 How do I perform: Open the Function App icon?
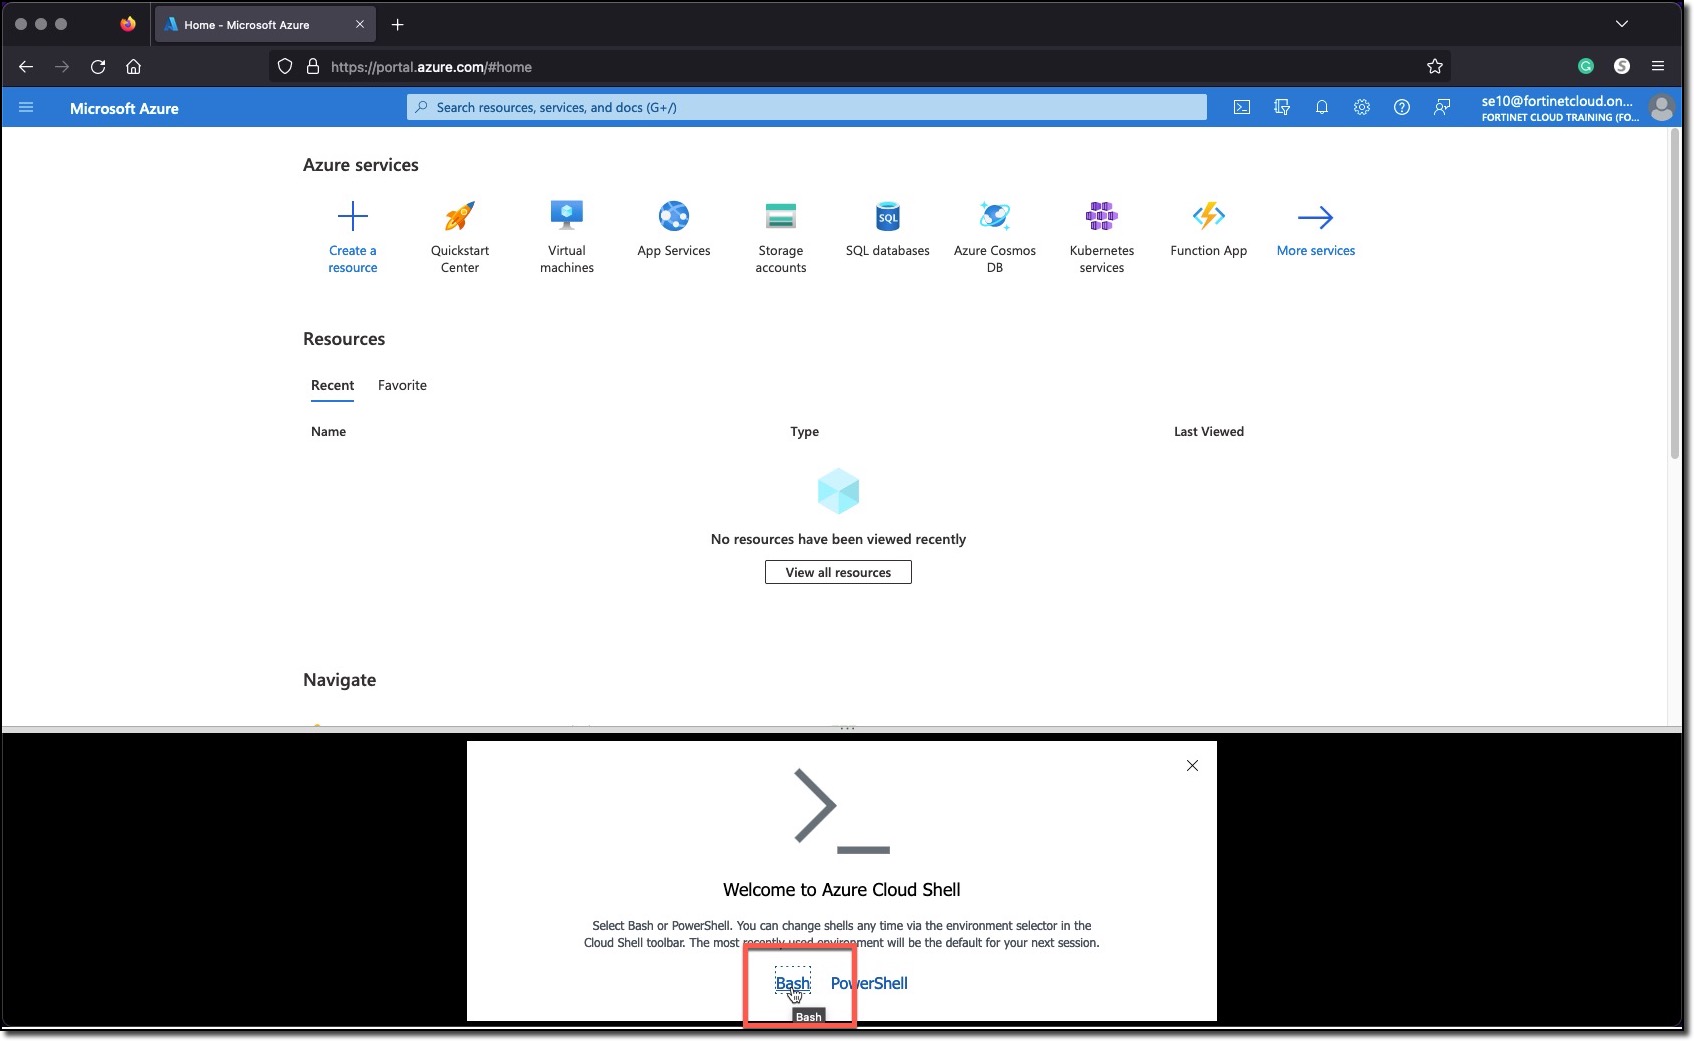tap(1209, 216)
